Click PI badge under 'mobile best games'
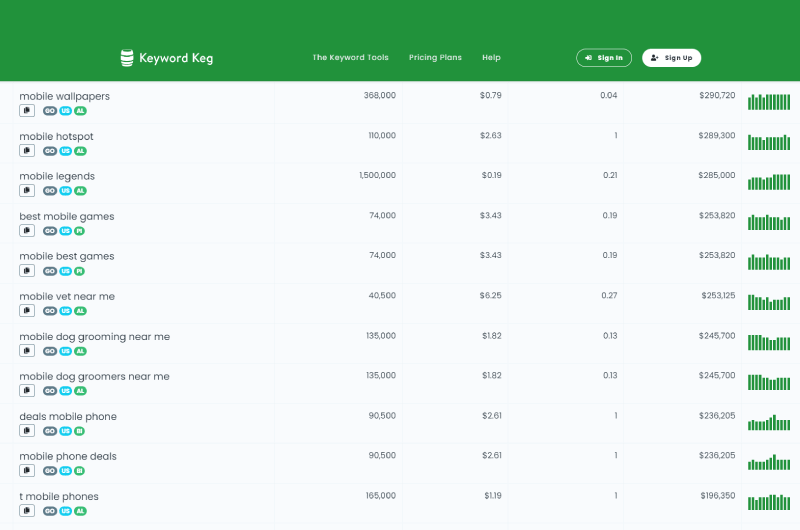 click(79, 271)
